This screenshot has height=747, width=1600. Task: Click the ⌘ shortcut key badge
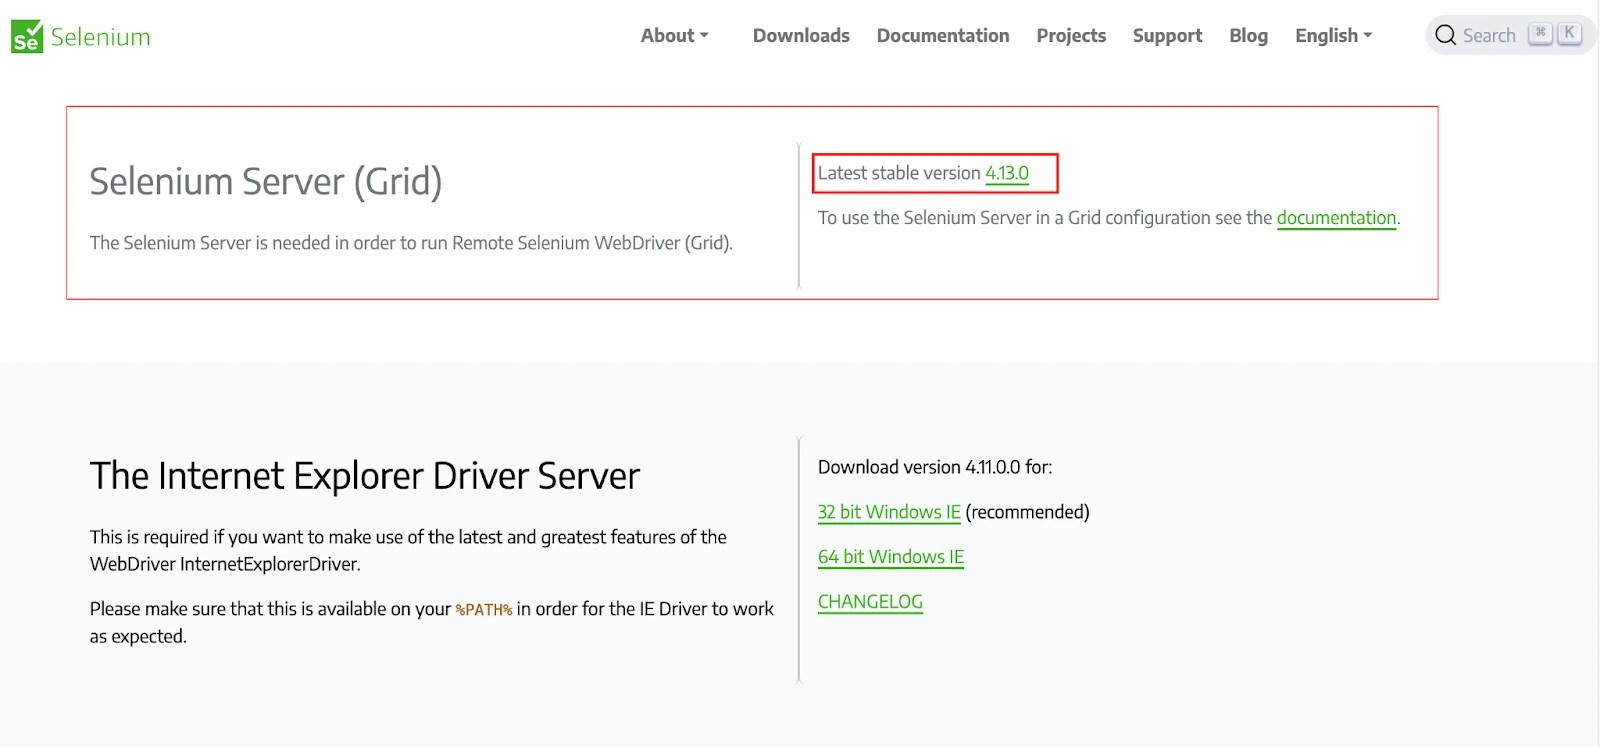[x=1541, y=33]
